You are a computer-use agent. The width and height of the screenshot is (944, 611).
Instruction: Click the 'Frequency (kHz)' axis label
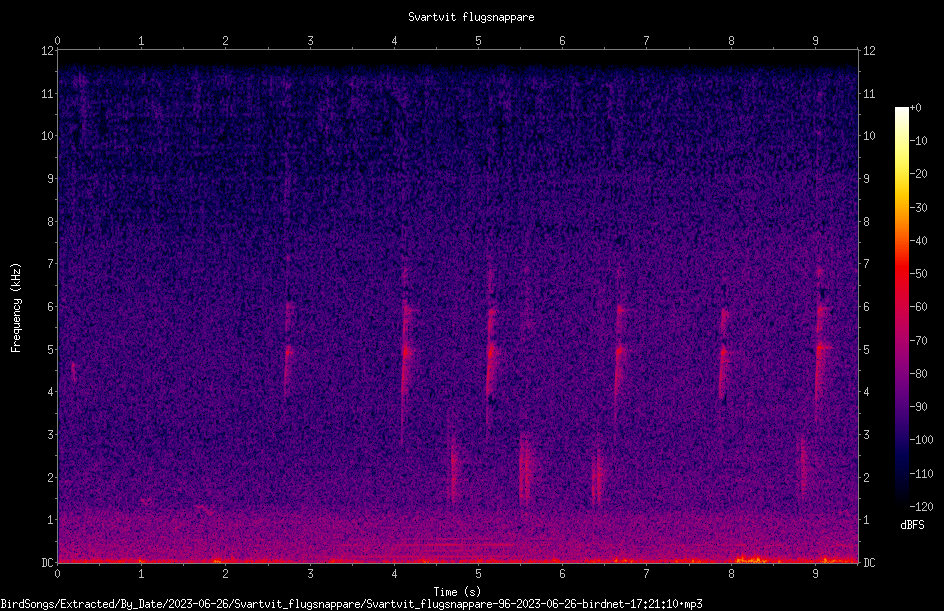pyautogui.click(x=16, y=308)
